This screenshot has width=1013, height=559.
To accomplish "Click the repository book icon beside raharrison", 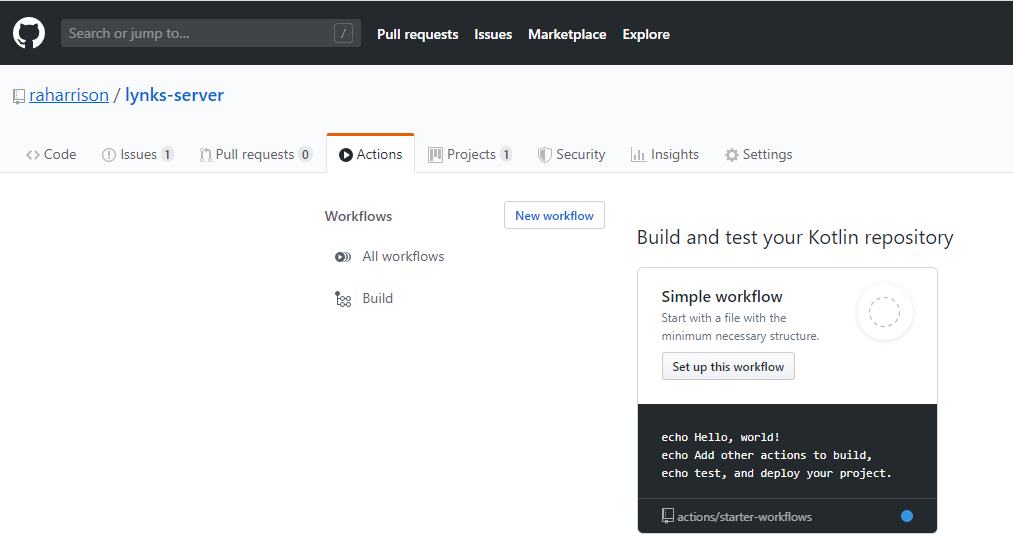I will point(19,96).
